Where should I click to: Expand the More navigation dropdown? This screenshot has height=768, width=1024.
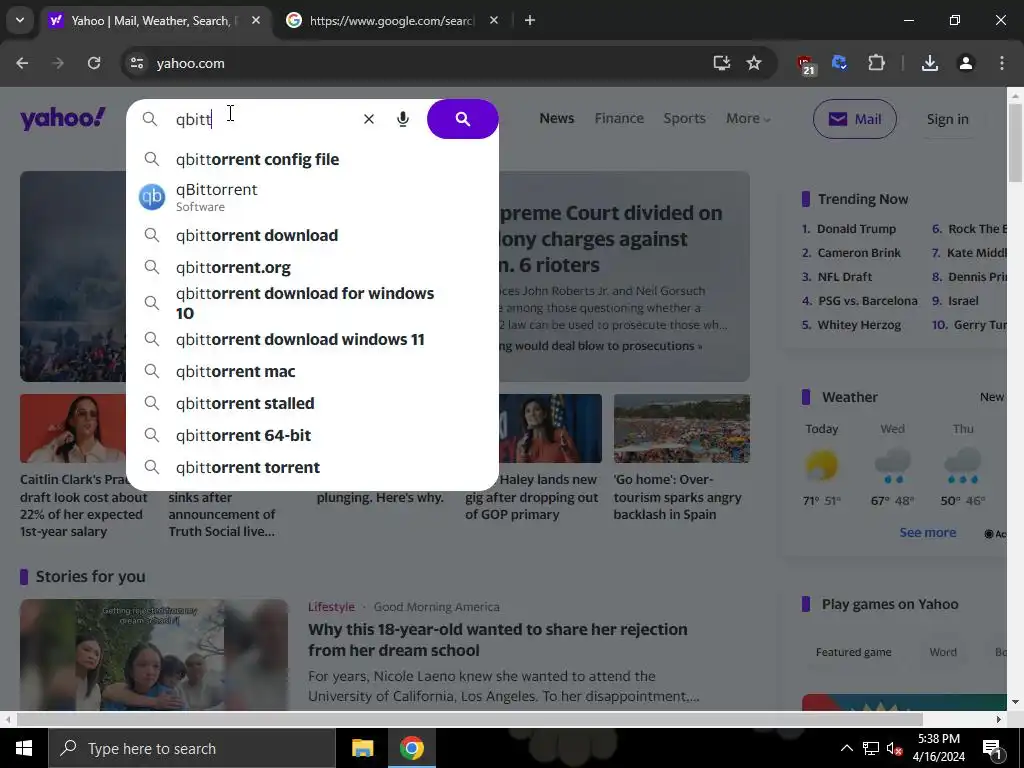point(748,118)
